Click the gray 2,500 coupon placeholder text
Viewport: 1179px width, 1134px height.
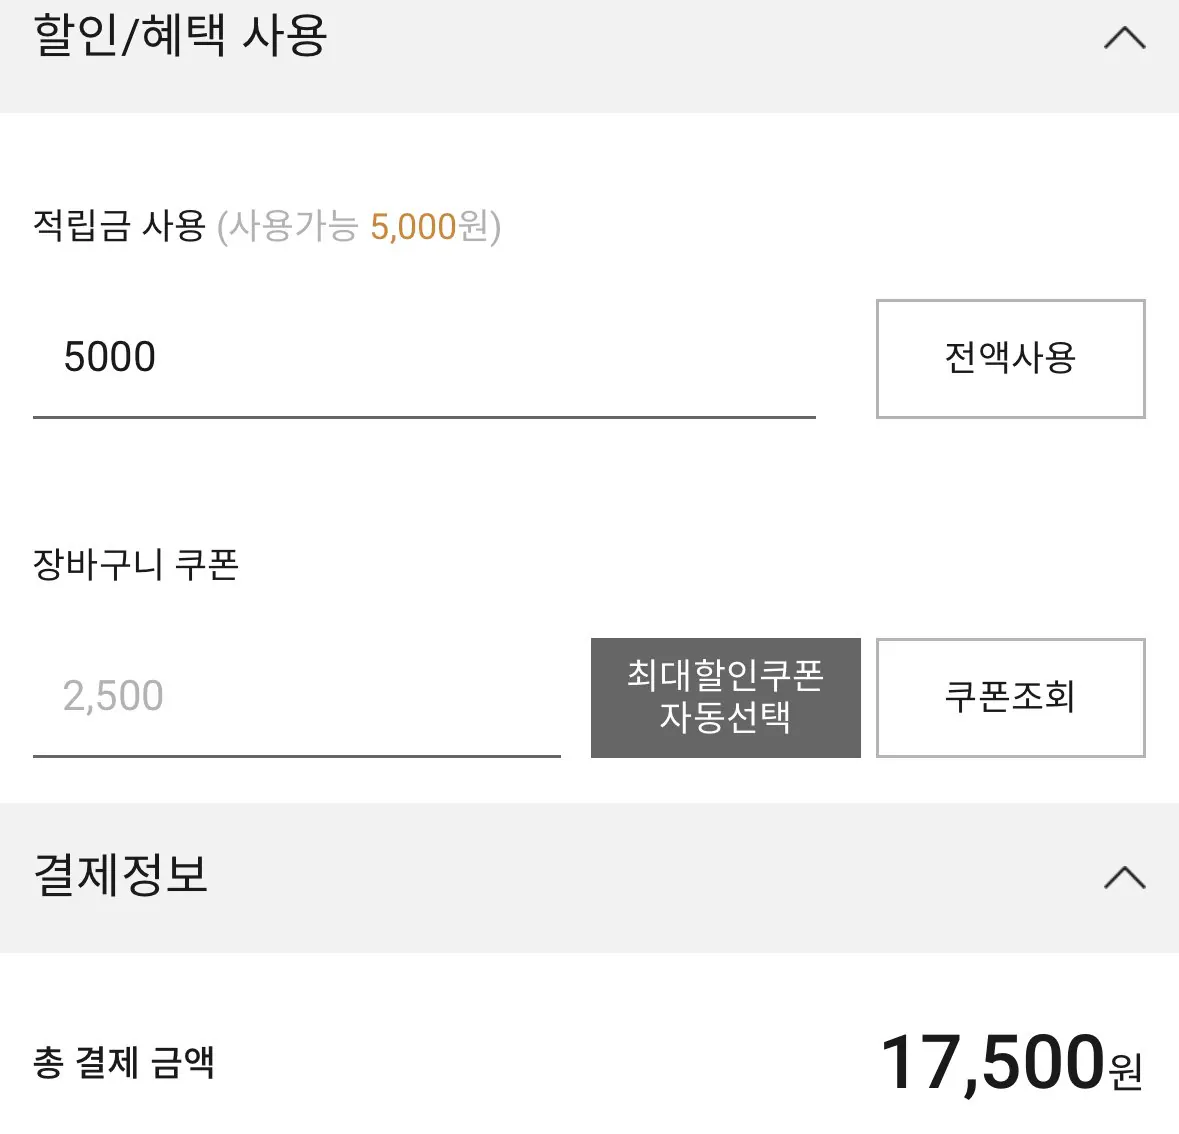point(113,697)
